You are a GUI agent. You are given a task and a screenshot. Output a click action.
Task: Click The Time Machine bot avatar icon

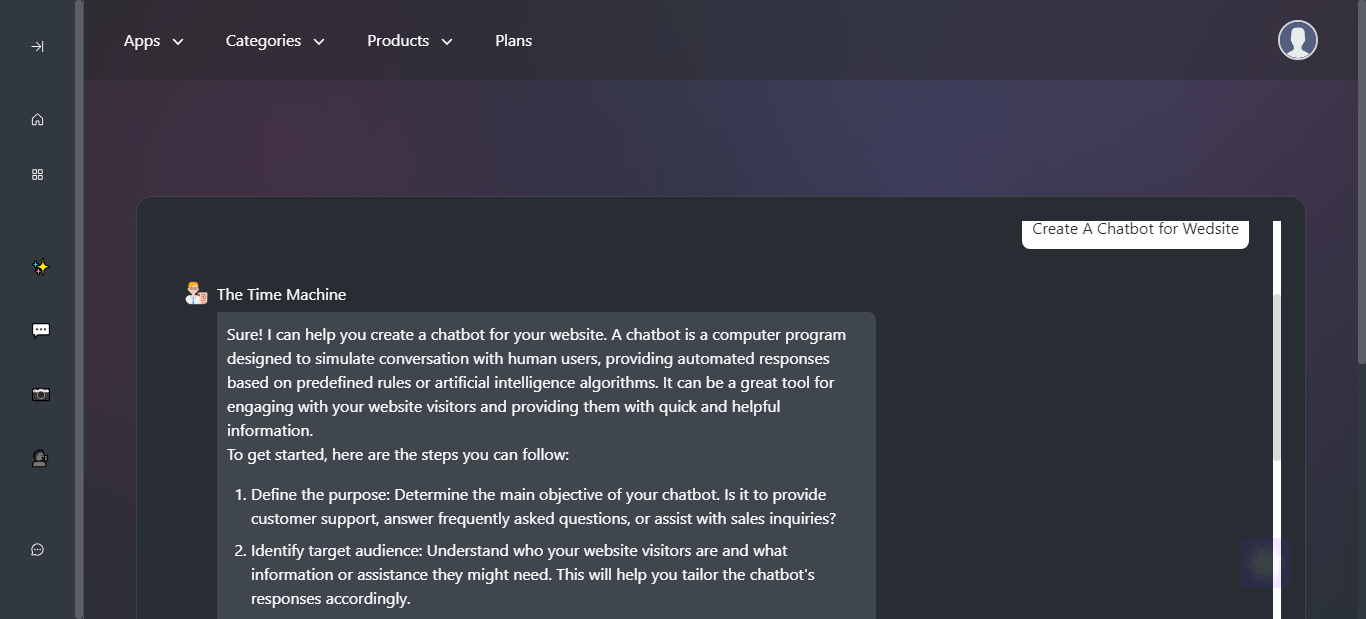tap(196, 293)
